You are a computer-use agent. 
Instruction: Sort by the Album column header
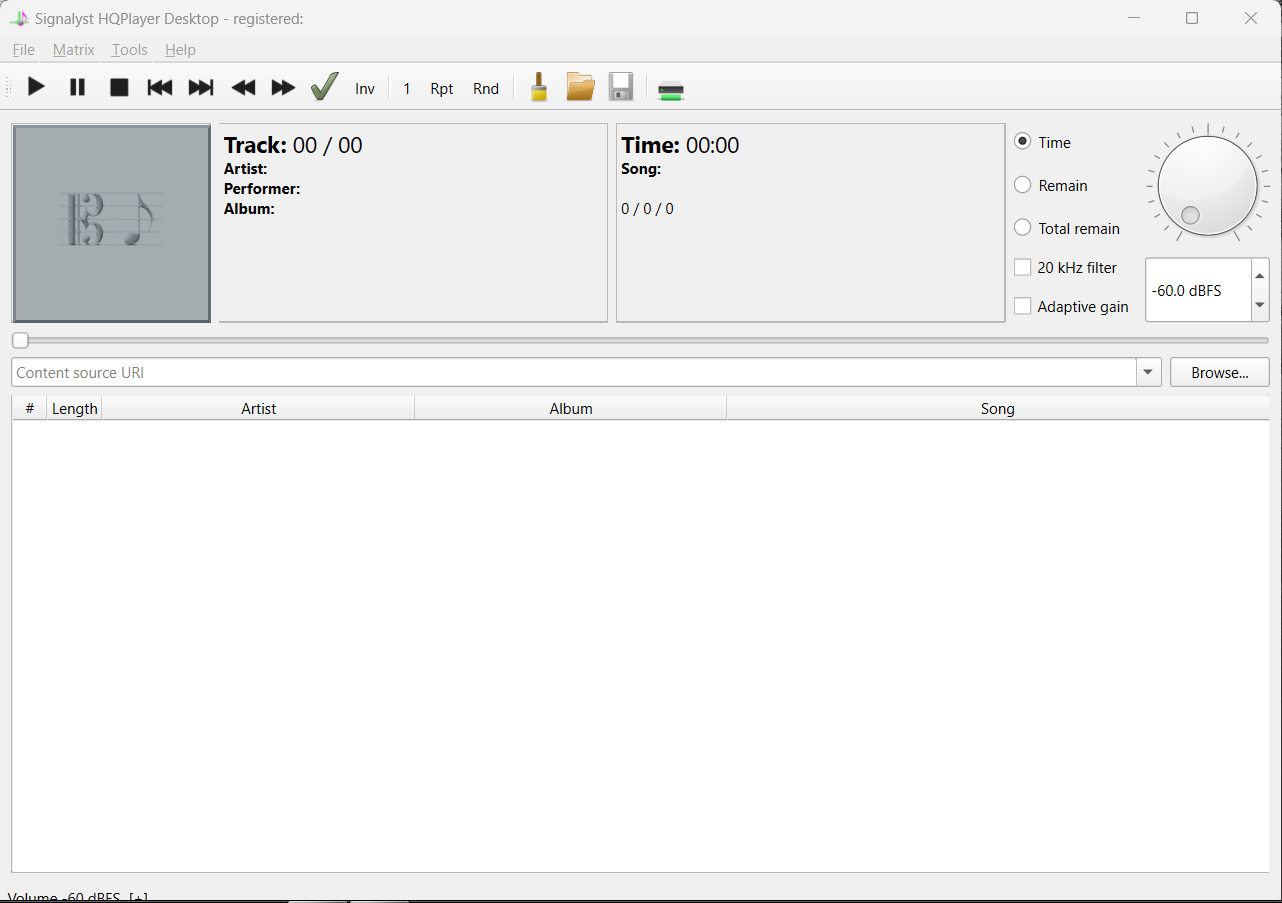(571, 408)
